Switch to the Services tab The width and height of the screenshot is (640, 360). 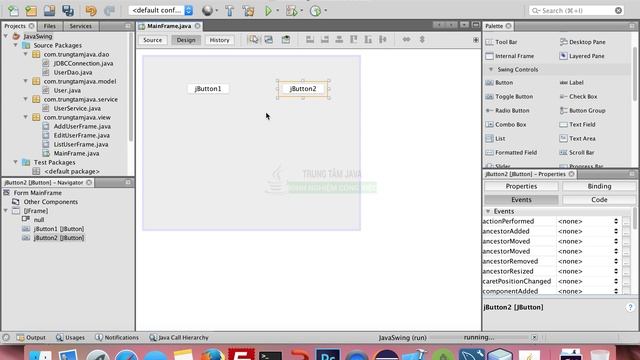tap(80, 26)
